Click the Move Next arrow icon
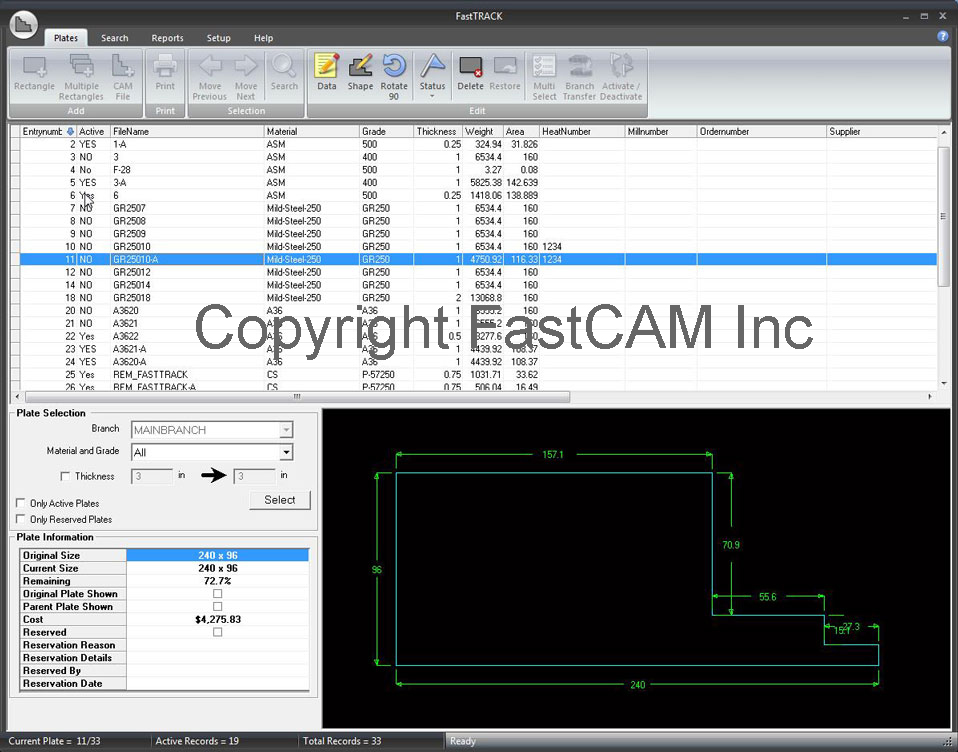The height and width of the screenshot is (752, 958). pos(246,66)
